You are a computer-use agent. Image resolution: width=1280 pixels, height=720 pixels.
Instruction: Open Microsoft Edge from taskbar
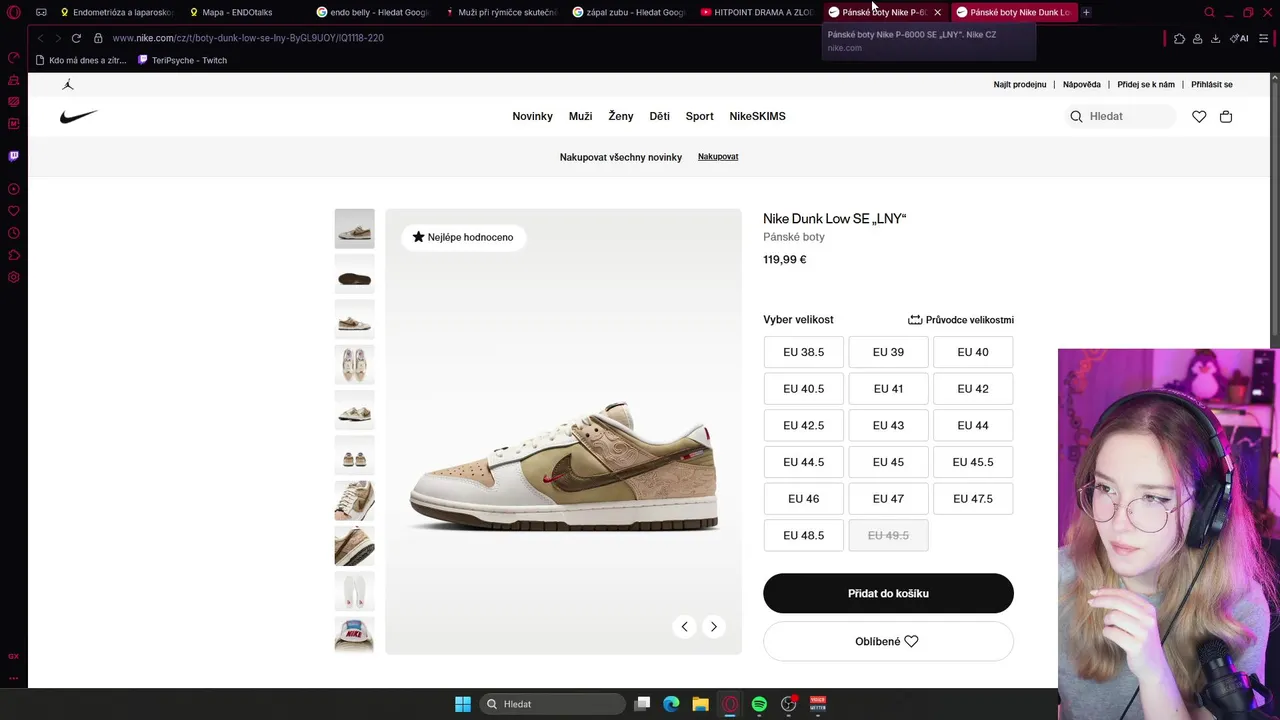(671, 704)
